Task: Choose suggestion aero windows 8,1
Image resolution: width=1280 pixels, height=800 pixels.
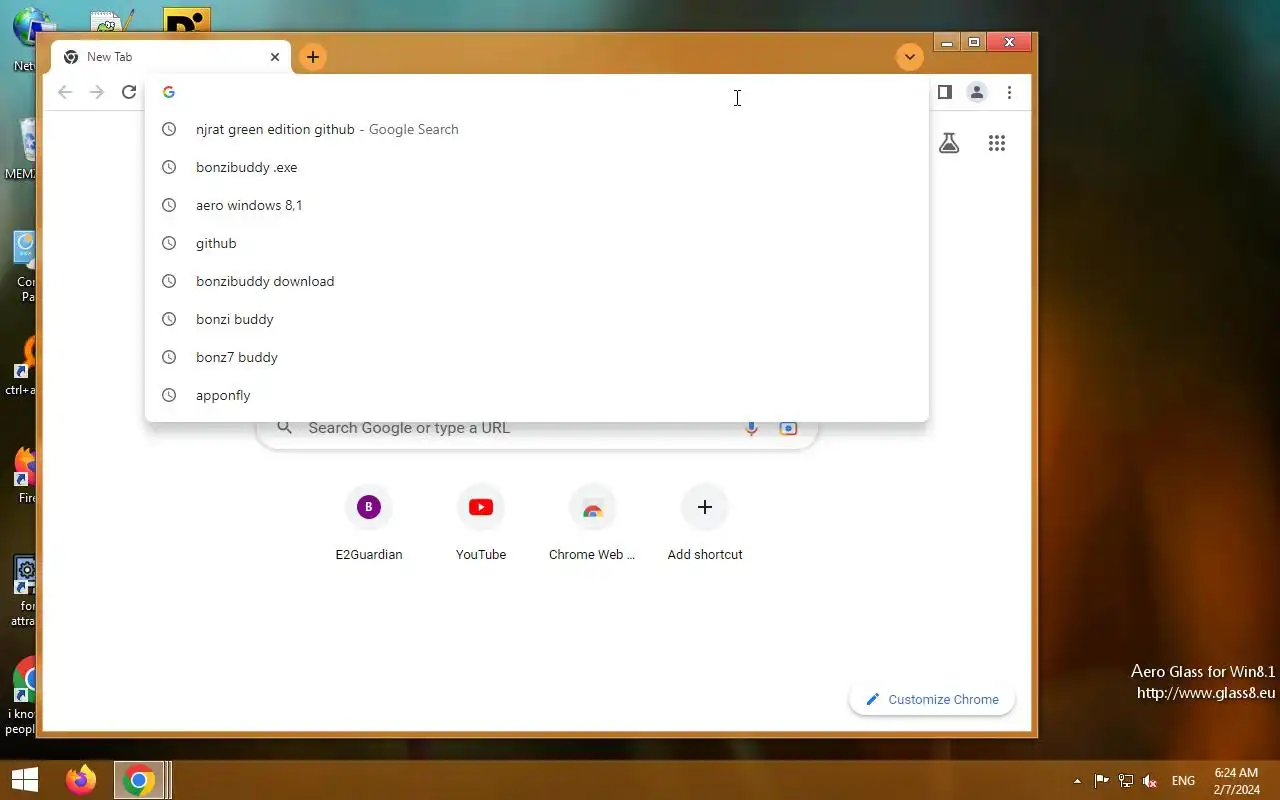Action: tap(537, 205)
